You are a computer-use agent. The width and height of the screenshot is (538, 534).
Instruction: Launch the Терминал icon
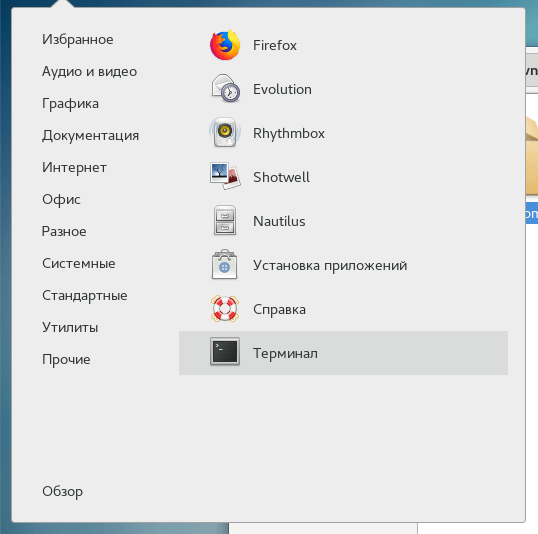pyautogui.click(x=225, y=352)
